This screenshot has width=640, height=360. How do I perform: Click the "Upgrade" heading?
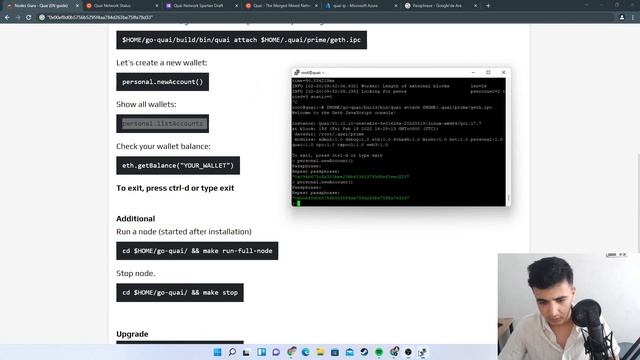click(132, 334)
